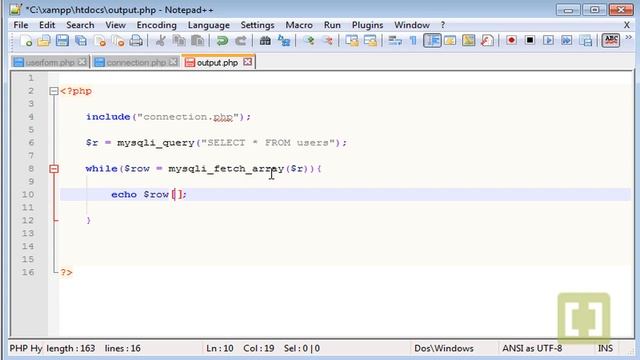Click the Save All toolbar icon
The width and height of the screenshot is (640, 360).
coord(81,40)
